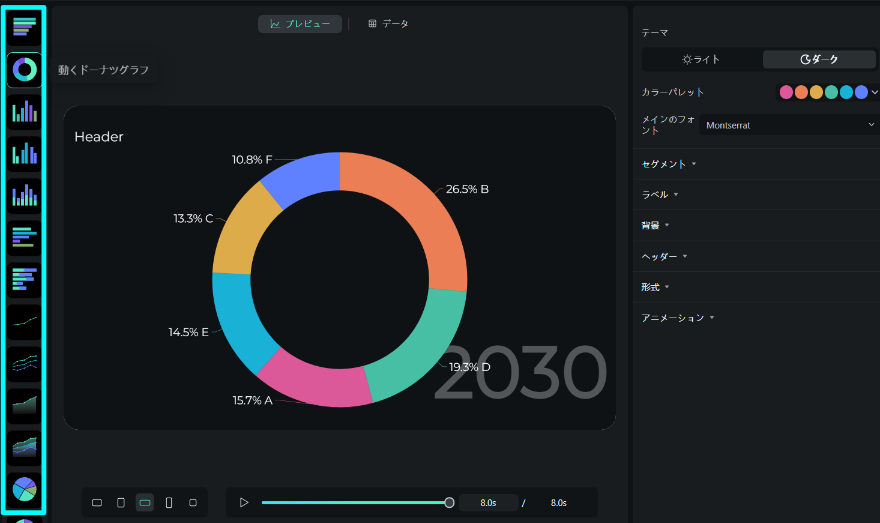Viewport: 880px width, 523px height.
Task: Click the テーマ section label
Action: pos(655,33)
